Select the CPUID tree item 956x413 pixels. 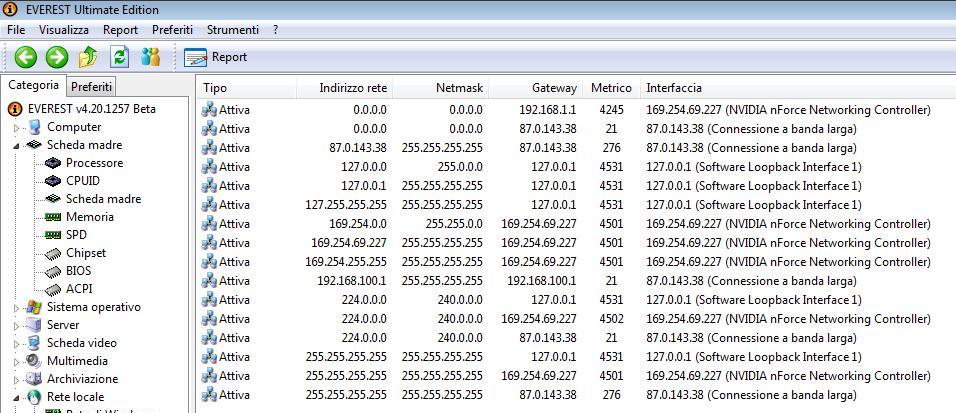tap(82, 181)
